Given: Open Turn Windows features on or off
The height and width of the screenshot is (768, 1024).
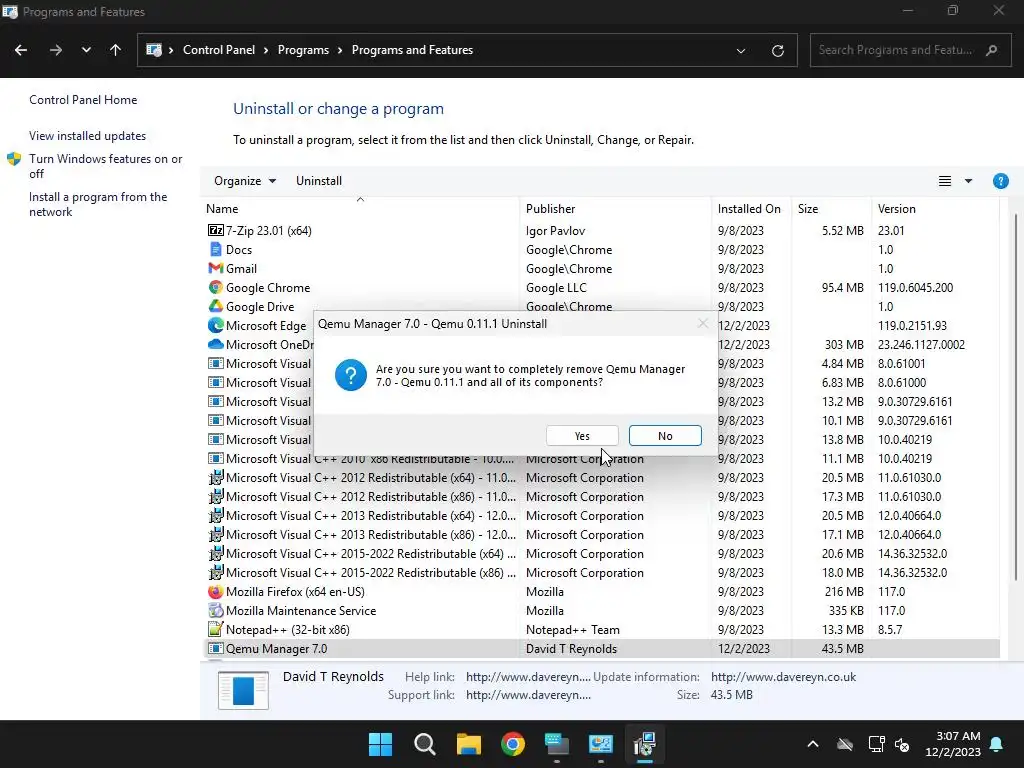Looking at the screenshot, I should pos(106,166).
